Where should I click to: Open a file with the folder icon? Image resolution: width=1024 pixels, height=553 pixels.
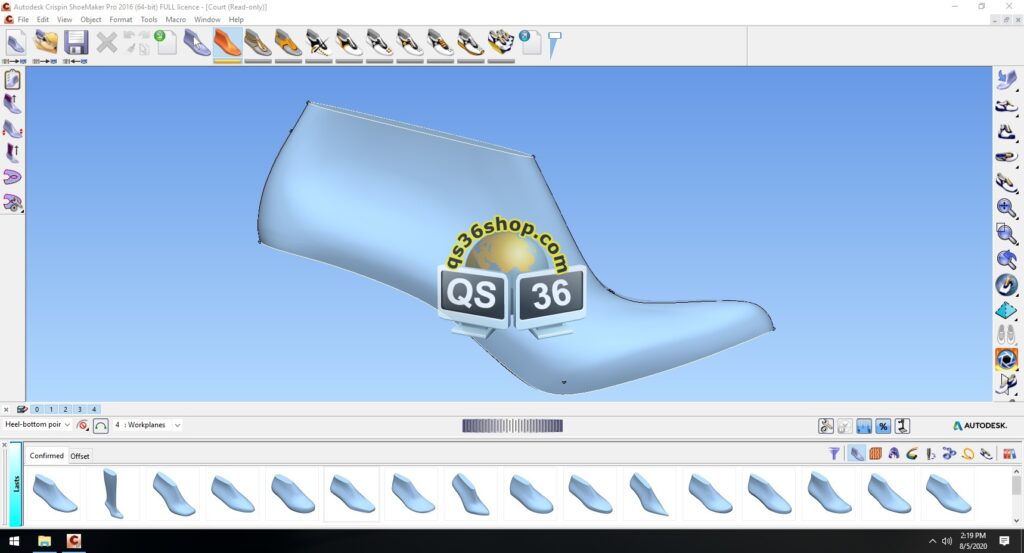tap(46, 44)
